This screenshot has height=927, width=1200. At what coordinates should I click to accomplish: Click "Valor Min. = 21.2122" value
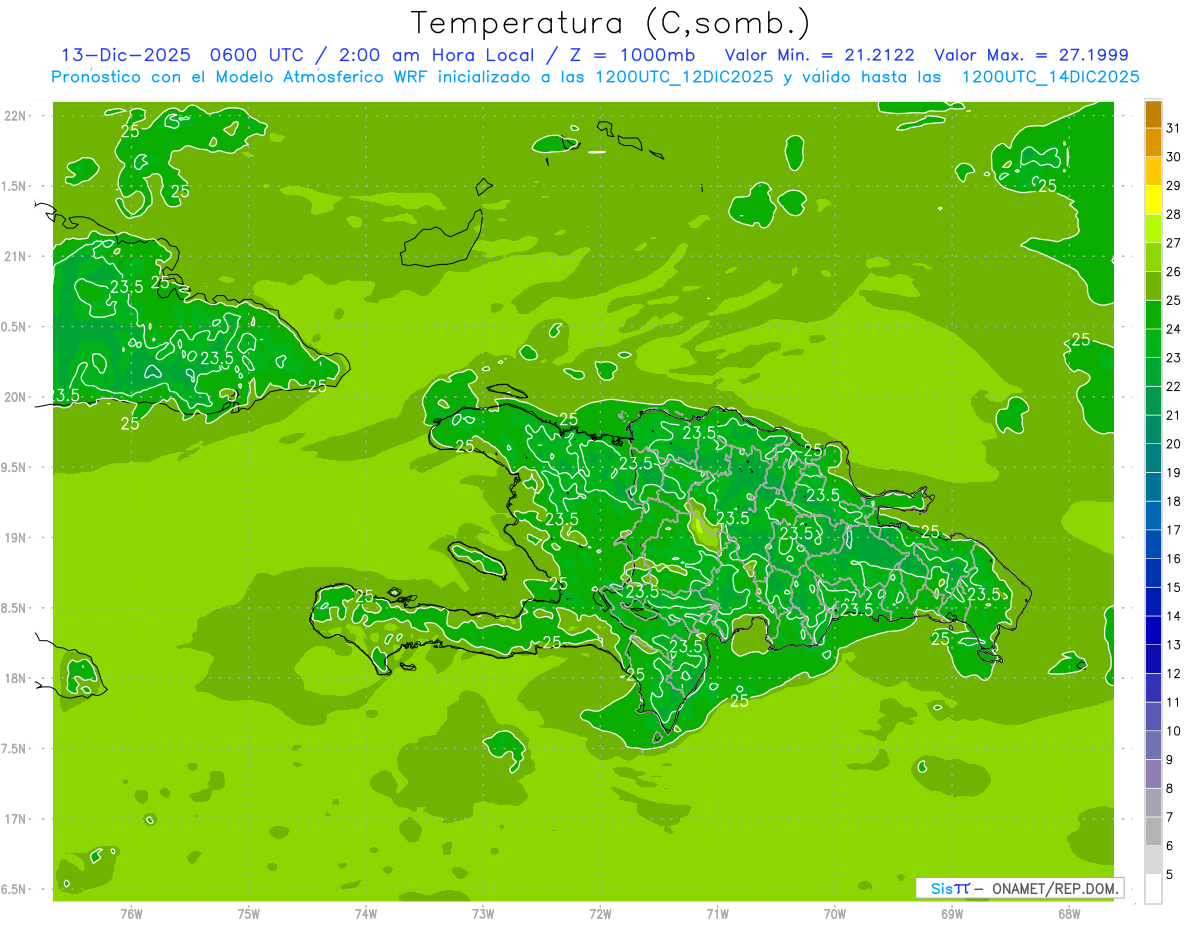pyautogui.click(x=819, y=55)
